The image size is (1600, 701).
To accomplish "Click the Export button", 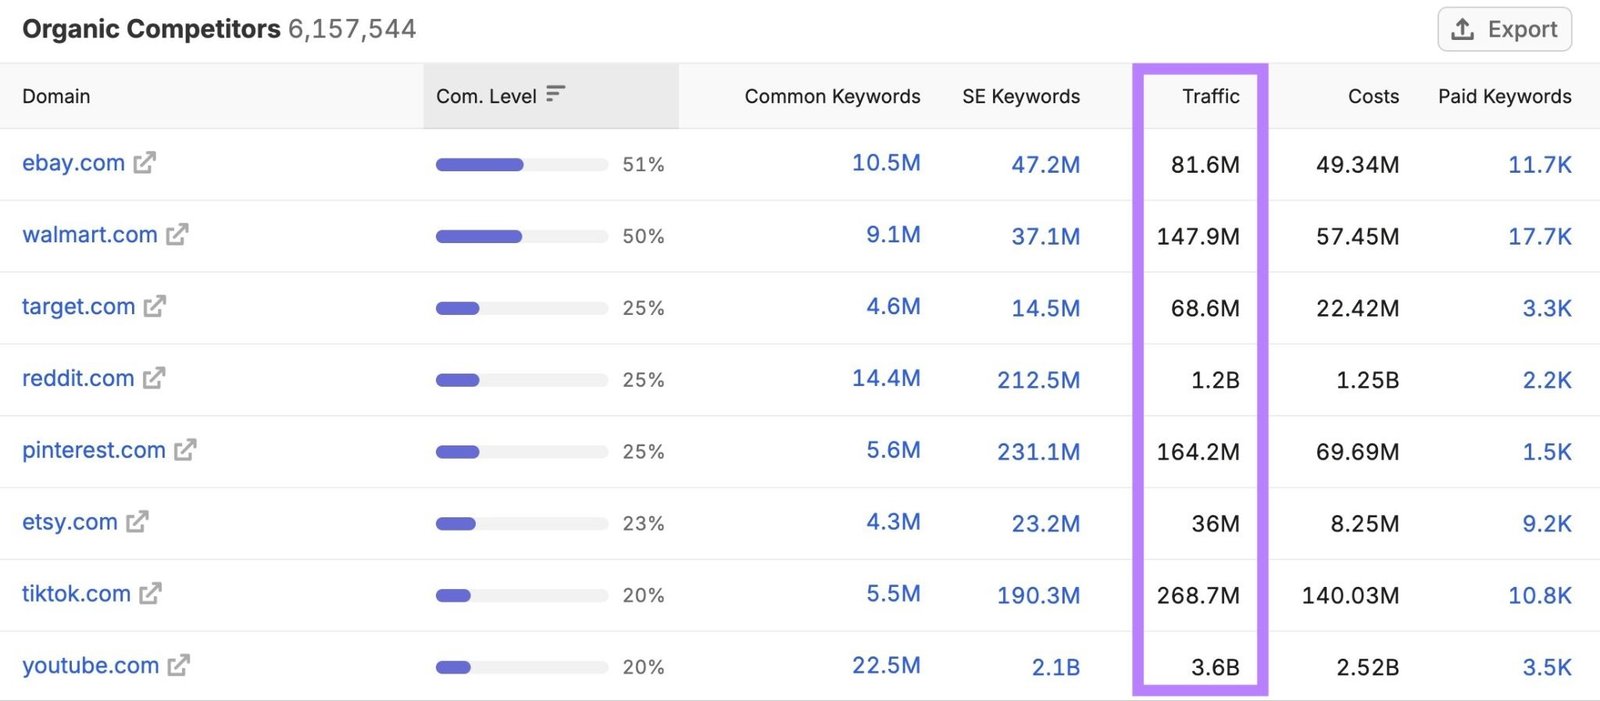I will [1504, 29].
